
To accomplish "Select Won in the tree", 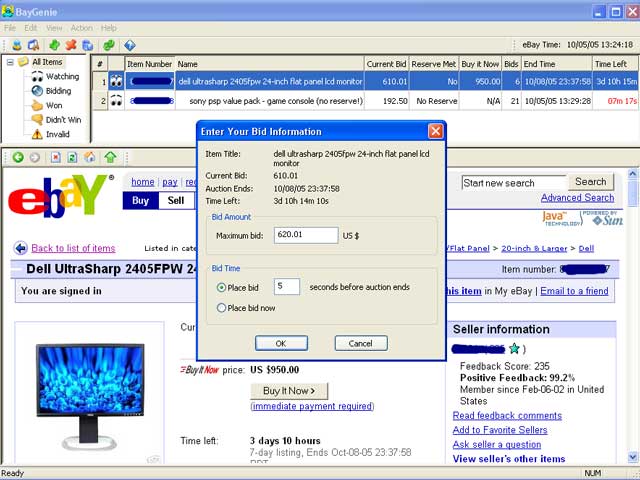I will (x=54, y=105).
